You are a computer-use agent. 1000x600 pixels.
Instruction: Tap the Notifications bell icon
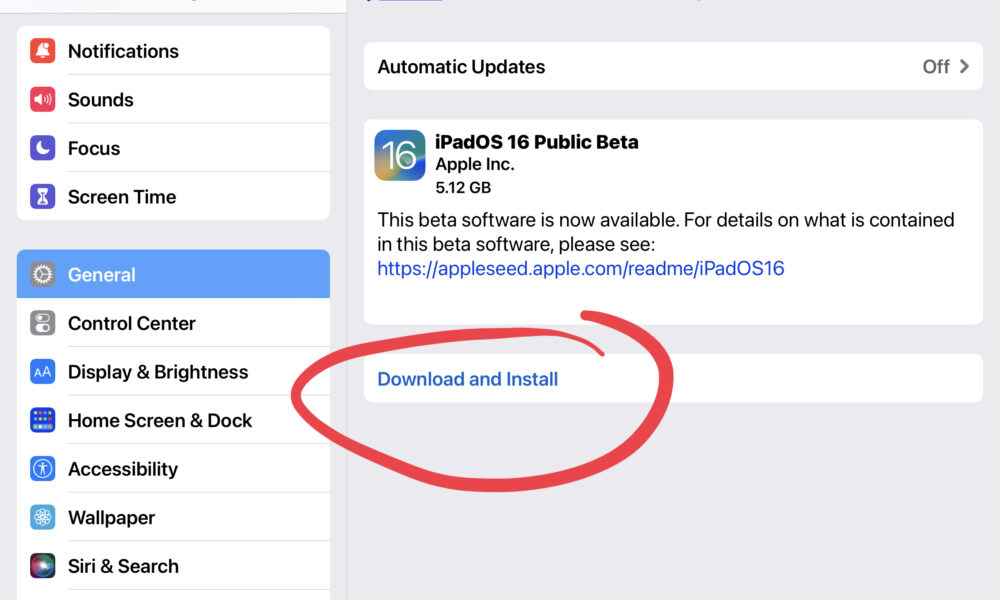click(x=43, y=51)
